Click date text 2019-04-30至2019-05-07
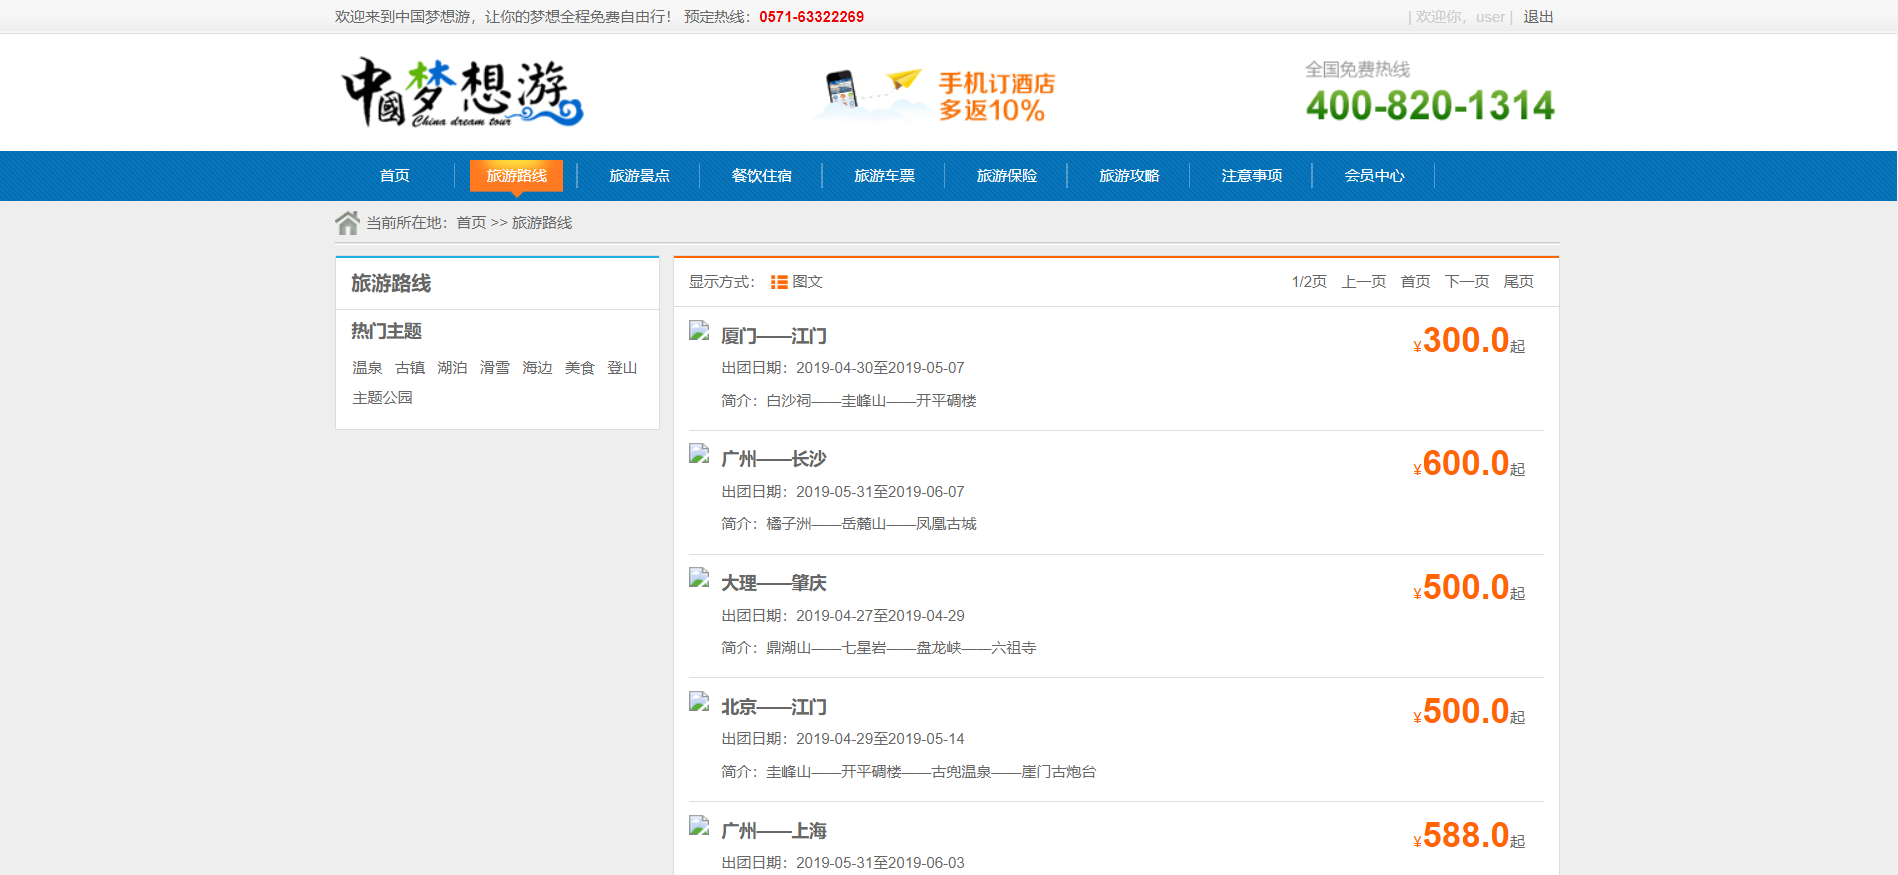The image size is (1898, 875). pyautogui.click(x=880, y=368)
